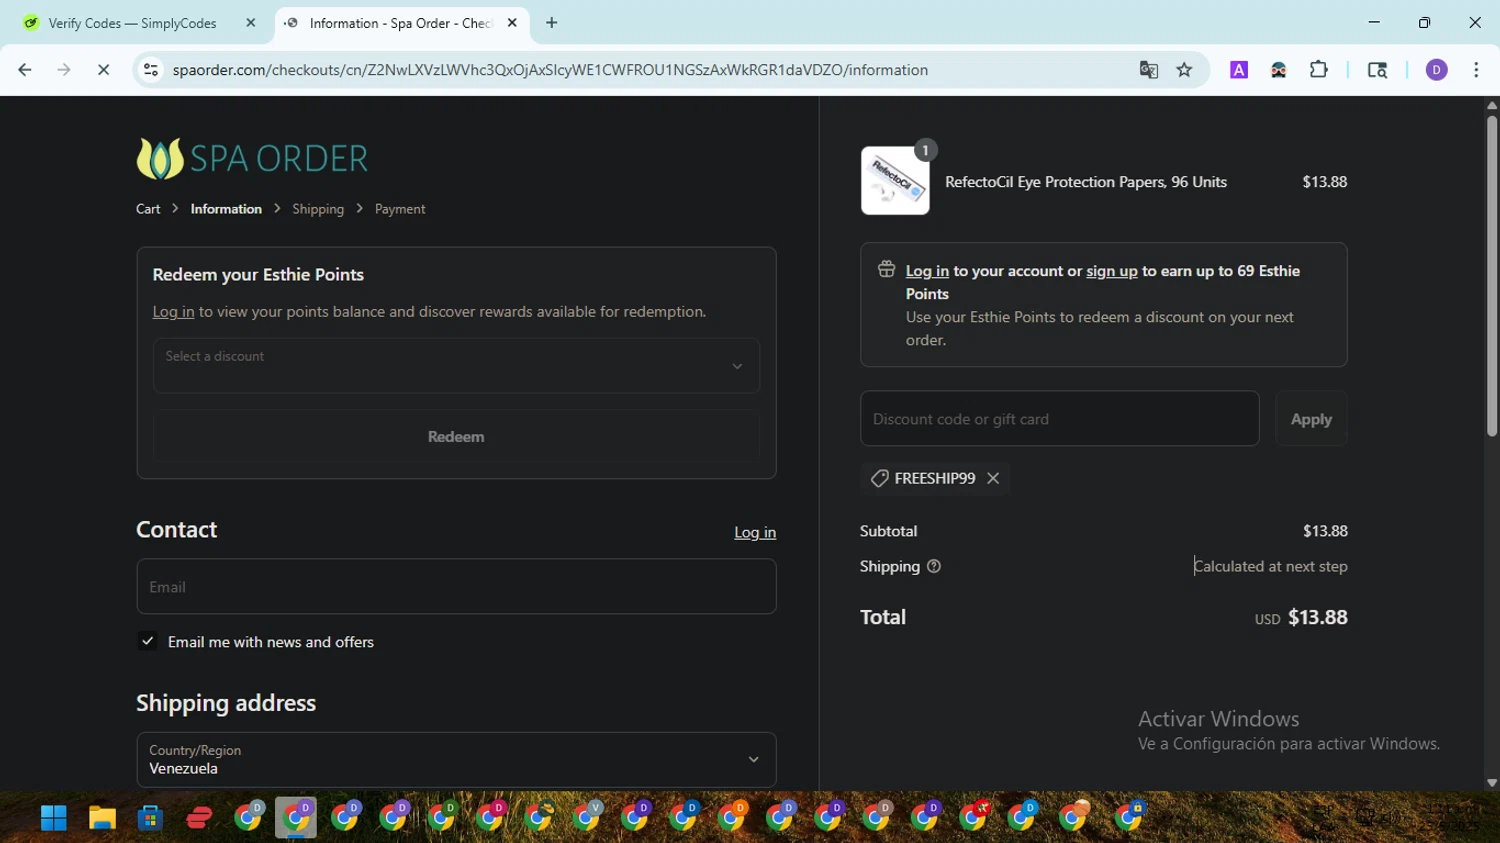Screen dimensions: 1500x843
Task: Click the Redeem button
Action: [456, 437]
